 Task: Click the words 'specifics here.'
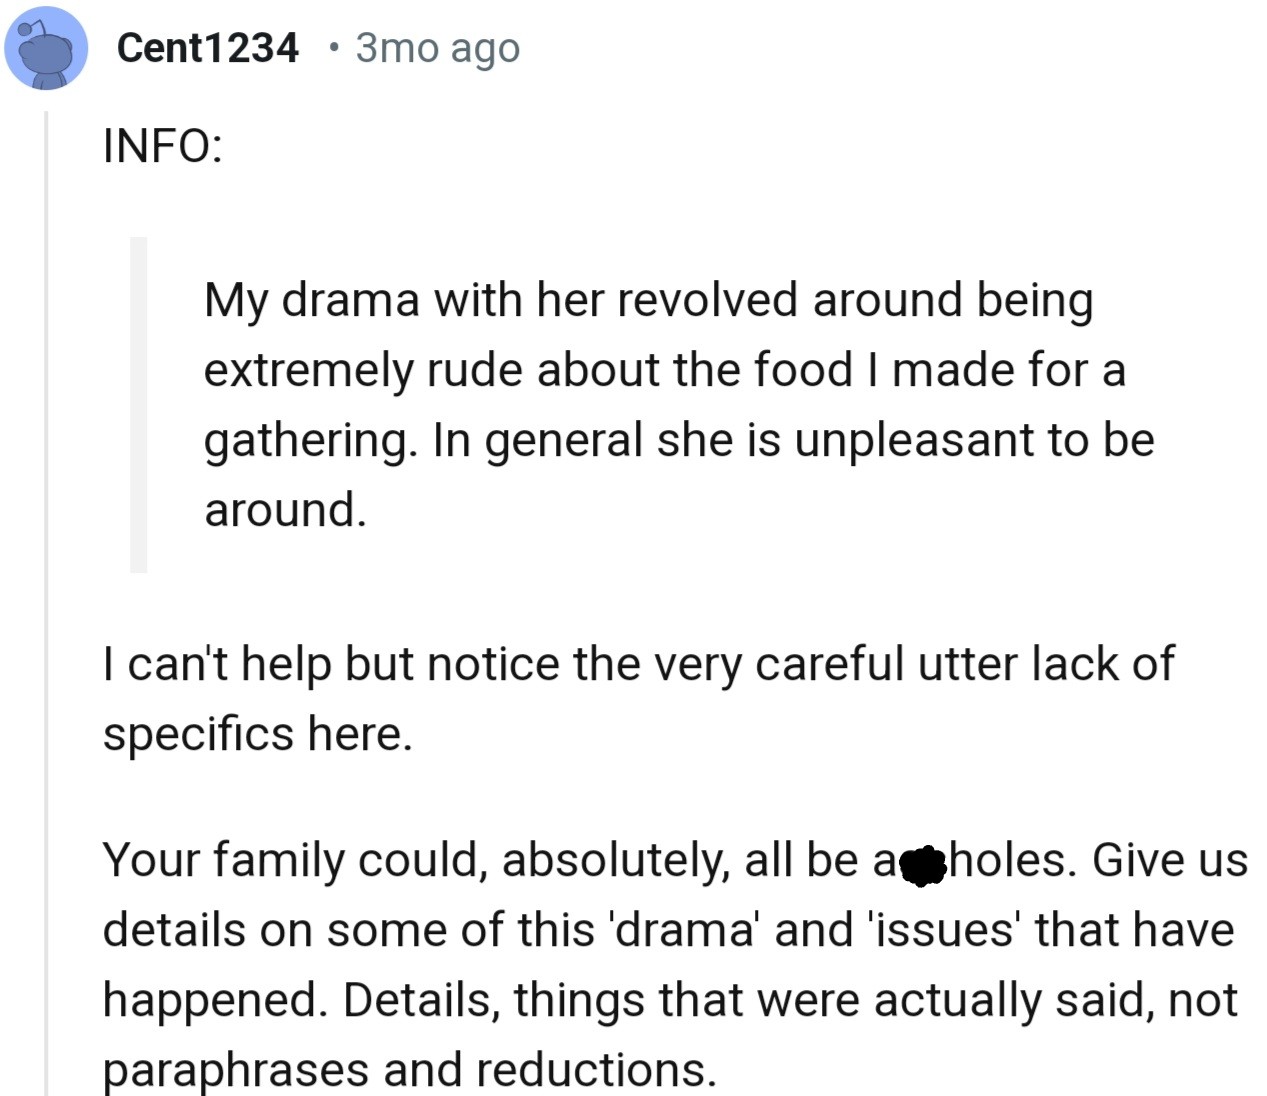click(x=257, y=733)
